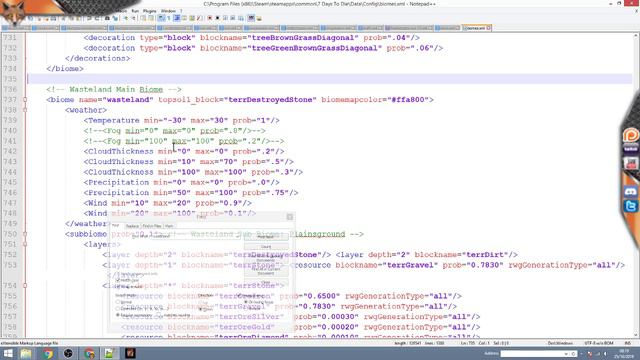640x360 pixels.
Task: Select Regular expression search mode radio
Action: tap(118, 315)
